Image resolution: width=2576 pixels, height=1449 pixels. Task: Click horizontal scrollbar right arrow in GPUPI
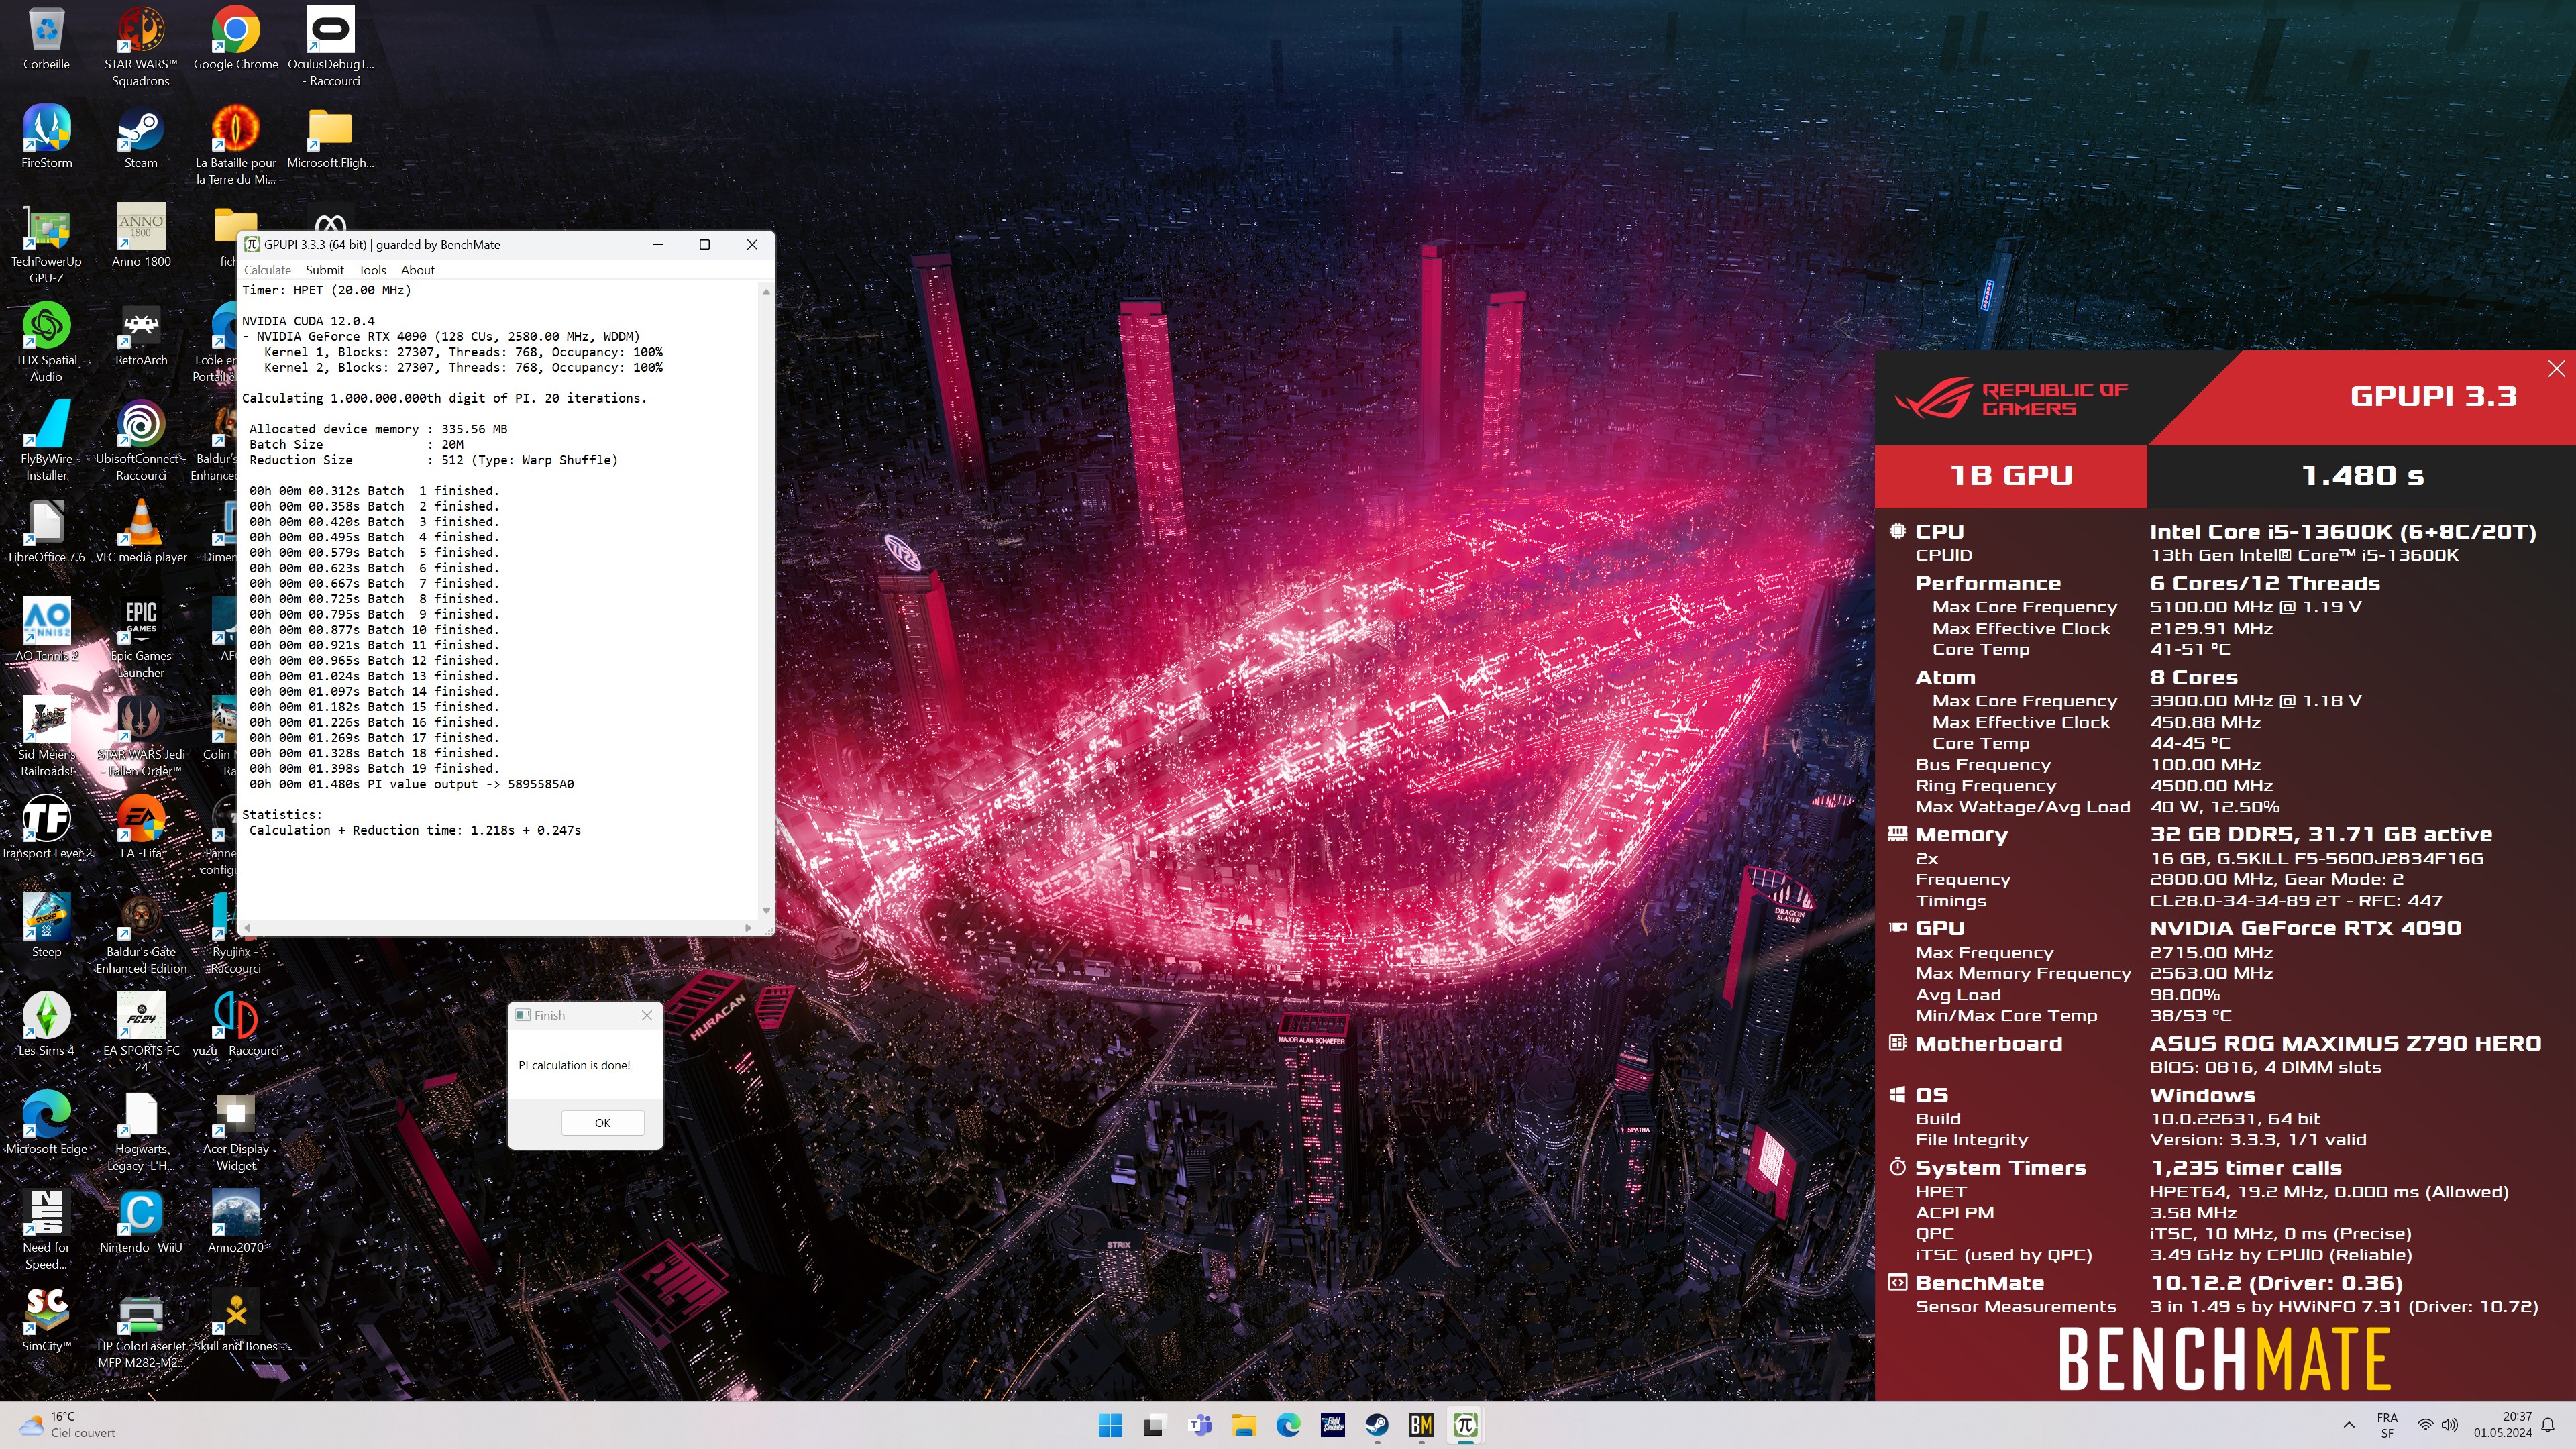(748, 928)
